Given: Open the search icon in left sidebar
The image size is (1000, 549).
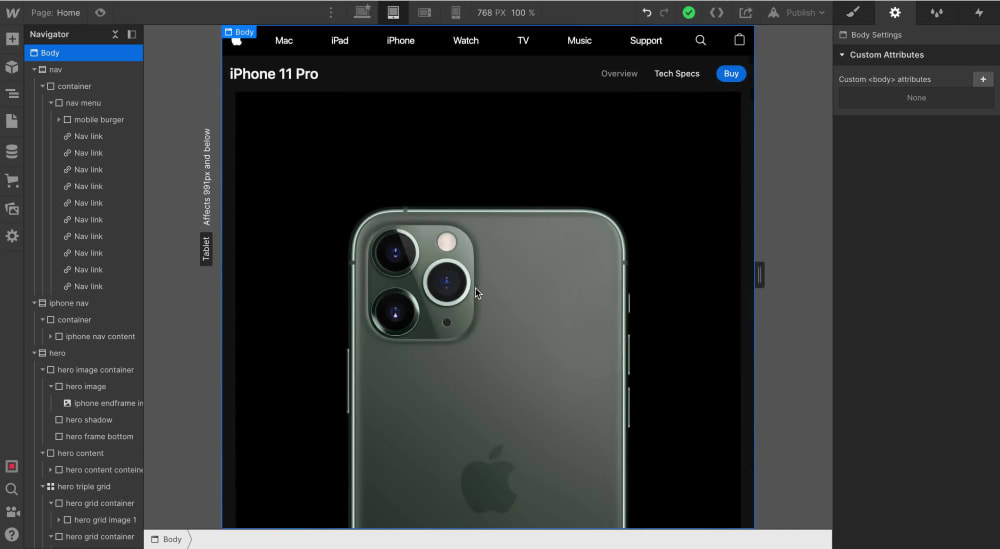Looking at the screenshot, I should click(12, 489).
